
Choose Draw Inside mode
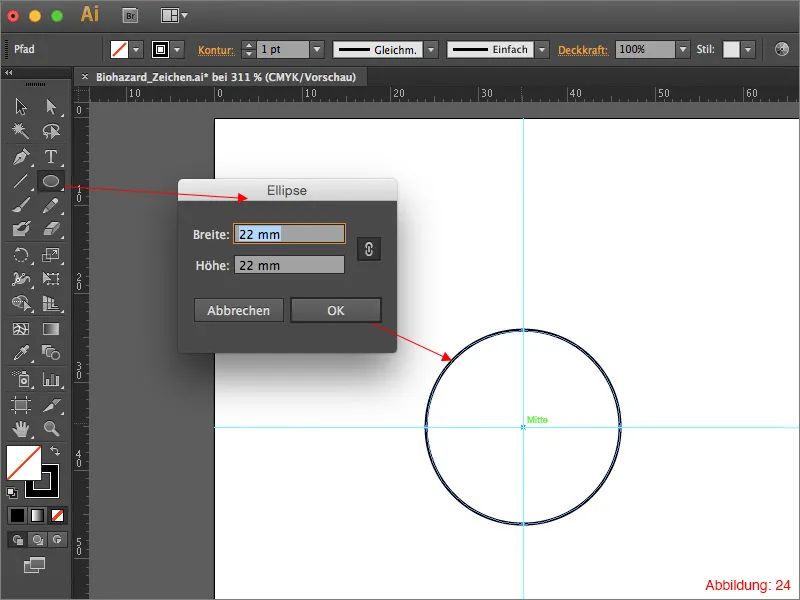click(57, 539)
